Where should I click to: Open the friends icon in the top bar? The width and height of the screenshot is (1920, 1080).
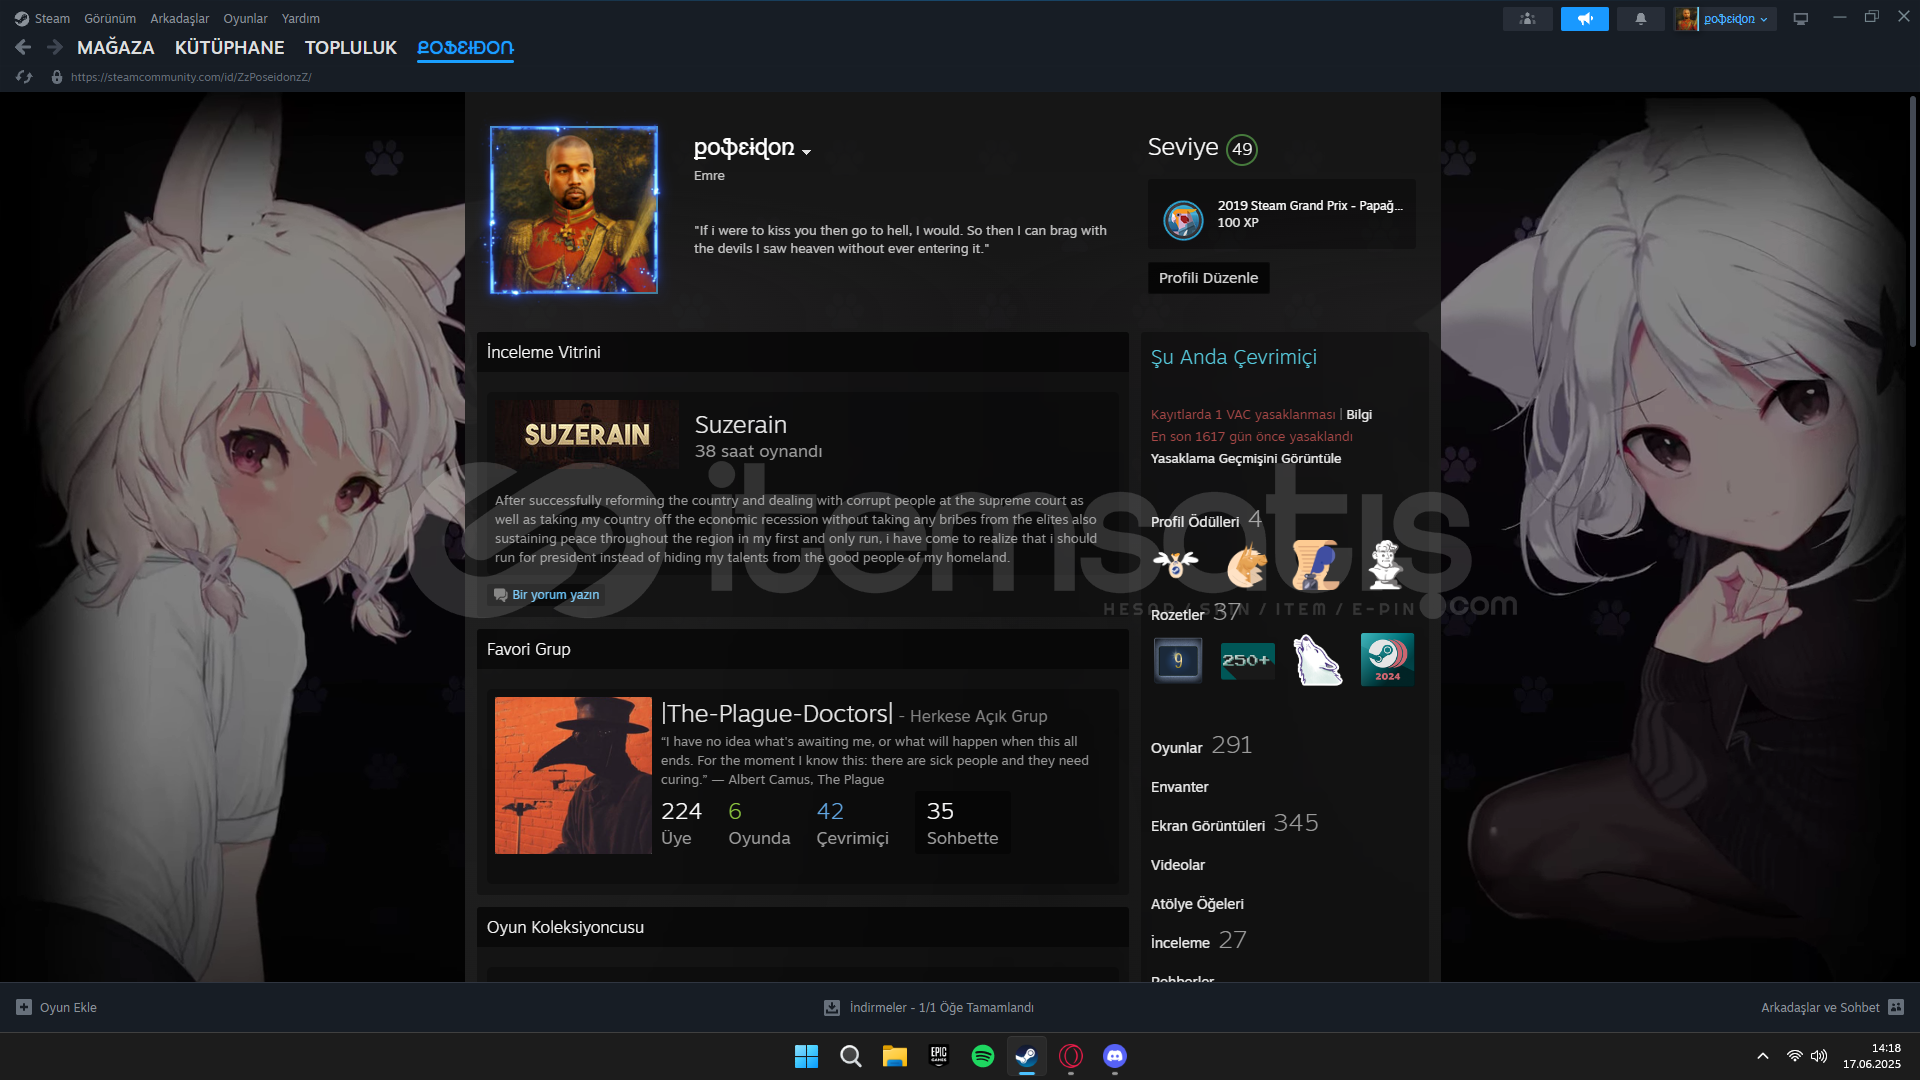[x=1527, y=19]
